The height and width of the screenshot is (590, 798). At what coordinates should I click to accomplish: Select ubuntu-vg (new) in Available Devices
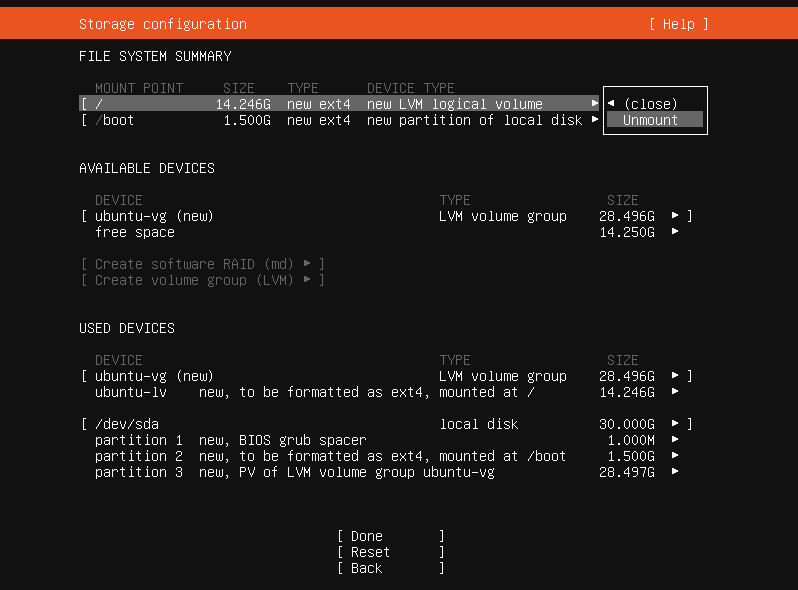154,216
